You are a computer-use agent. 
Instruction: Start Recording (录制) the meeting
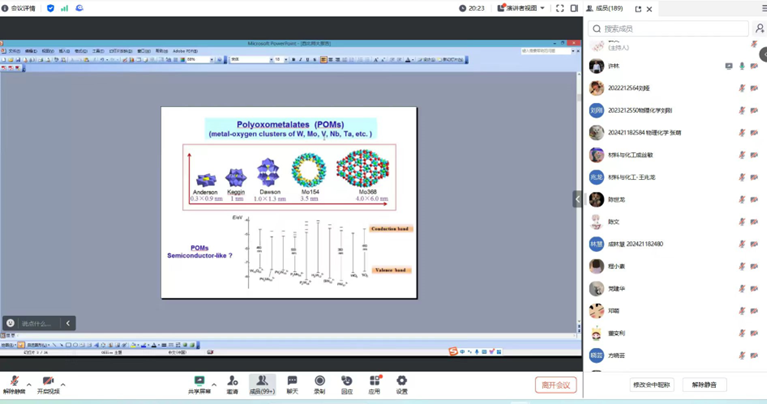tap(320, 384)
